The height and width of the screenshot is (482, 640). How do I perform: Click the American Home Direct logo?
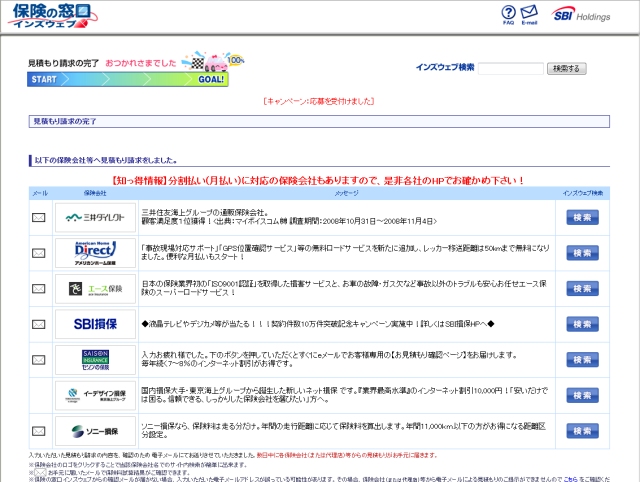pos(96,253)
